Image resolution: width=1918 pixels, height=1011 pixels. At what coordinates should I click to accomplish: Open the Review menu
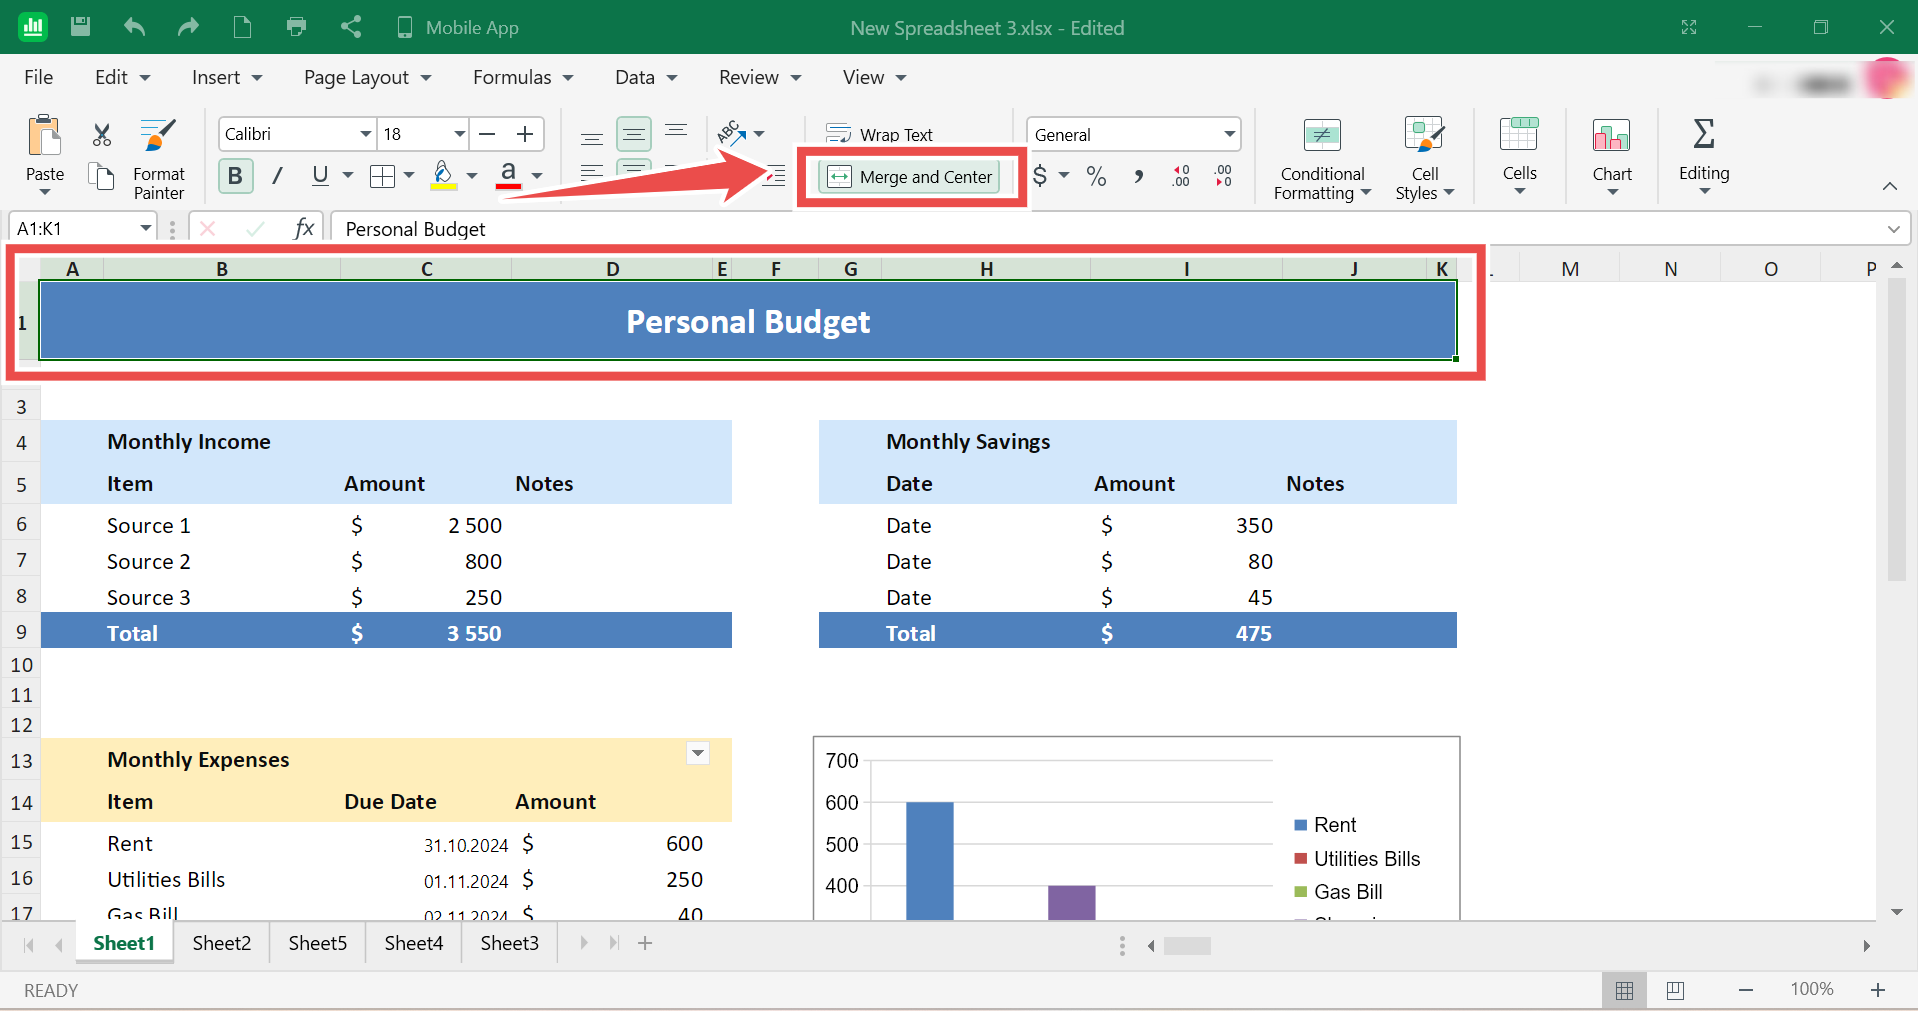tap(760, 77)
